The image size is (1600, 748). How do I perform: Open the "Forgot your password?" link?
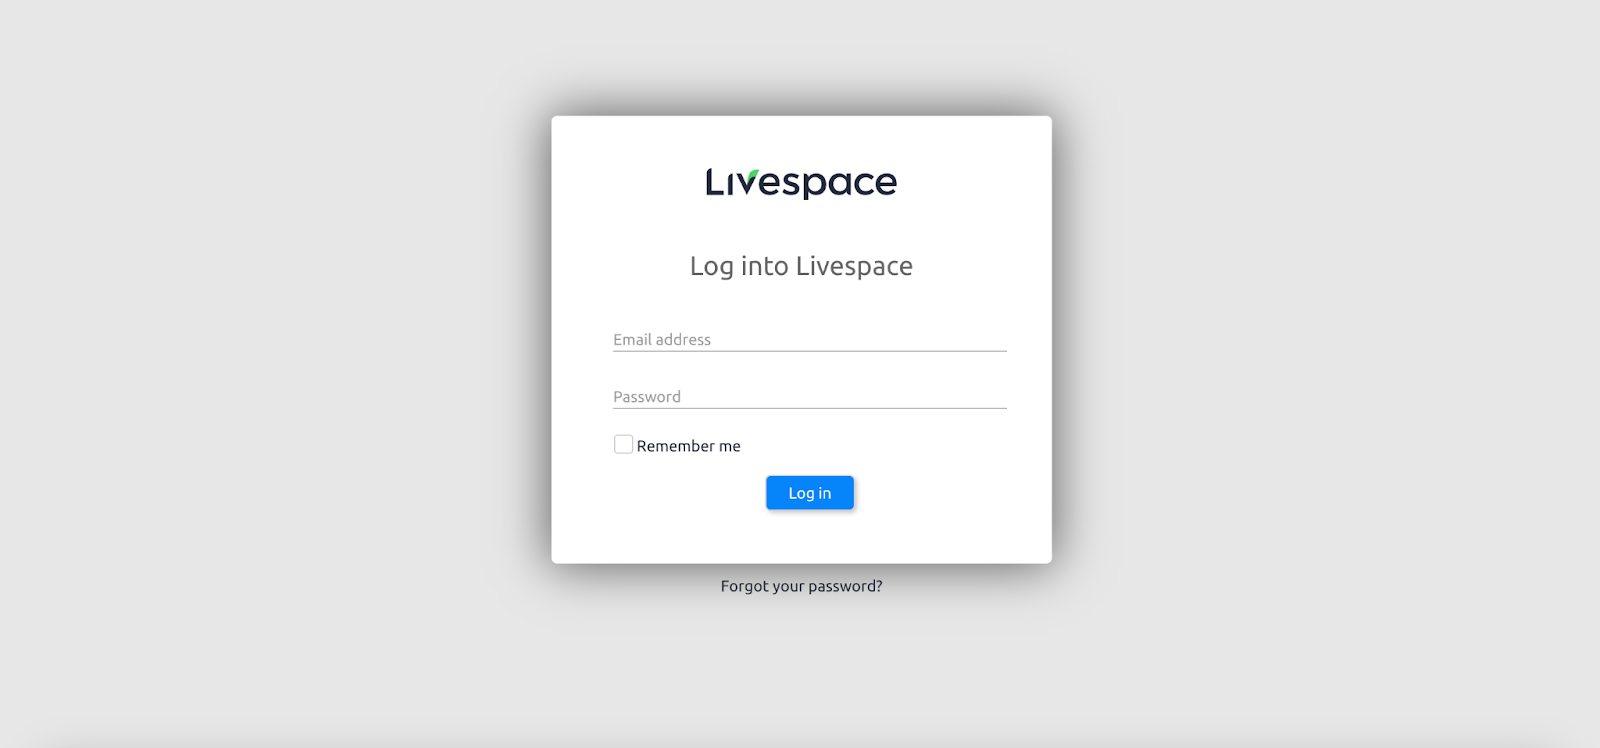coord(801,586)
